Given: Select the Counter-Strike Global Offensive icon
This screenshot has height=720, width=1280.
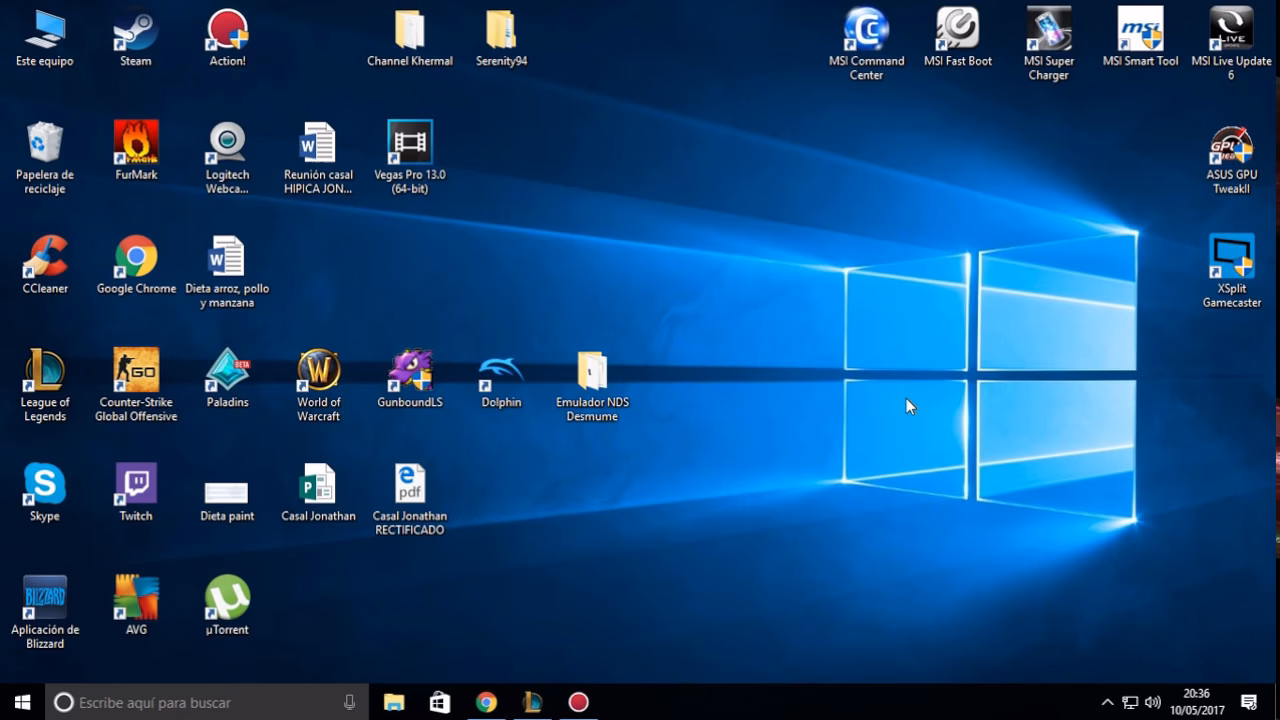Looking at the screenshot, I should pos(136,384).
